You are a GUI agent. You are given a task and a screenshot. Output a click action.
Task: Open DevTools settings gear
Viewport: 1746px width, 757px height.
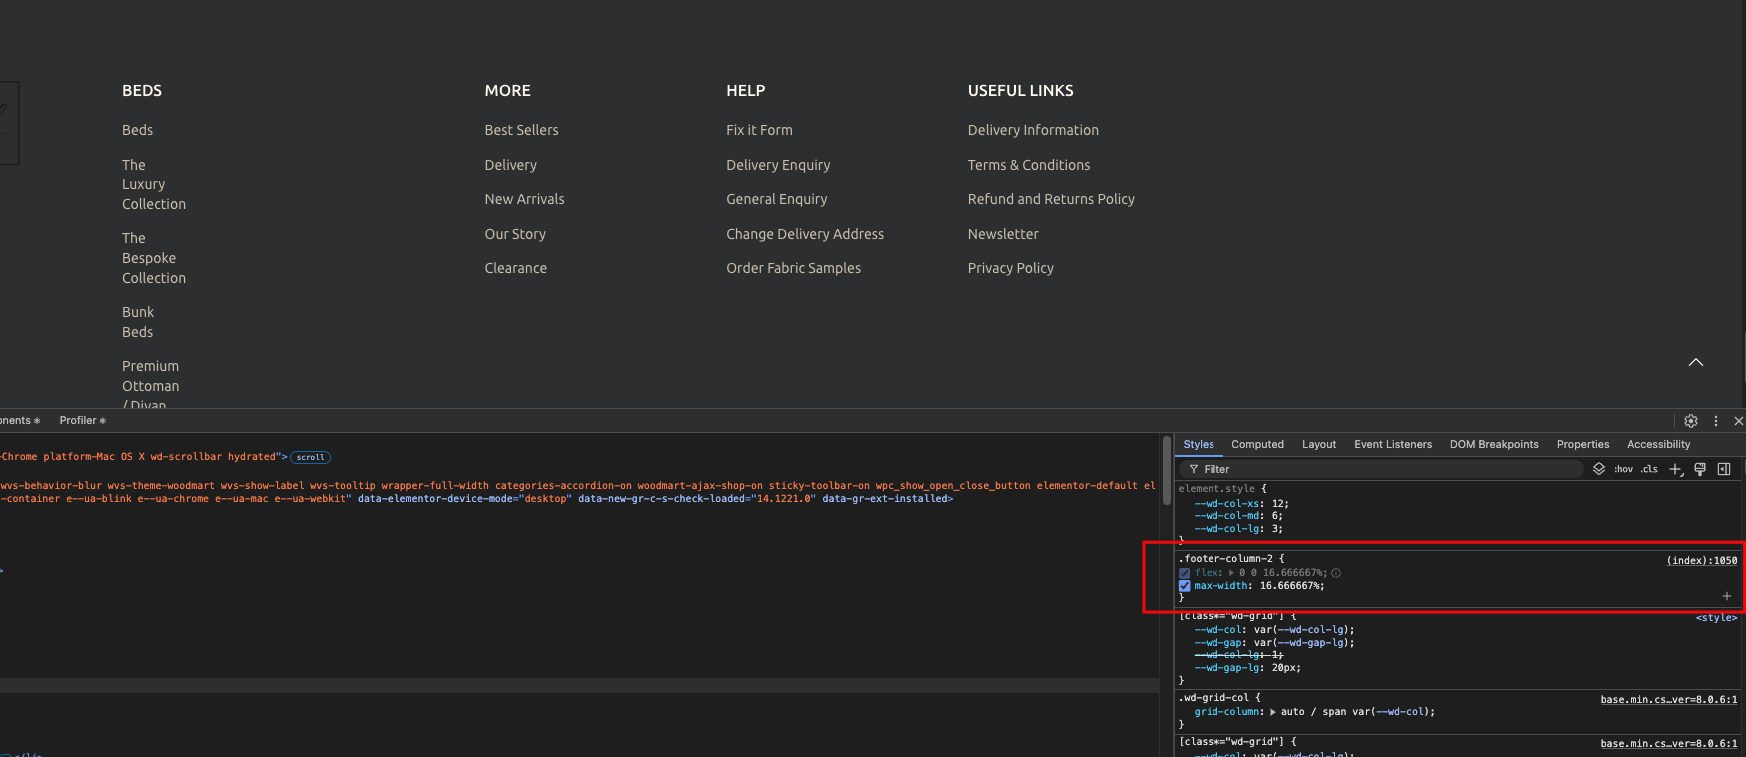pos(1691,421)
